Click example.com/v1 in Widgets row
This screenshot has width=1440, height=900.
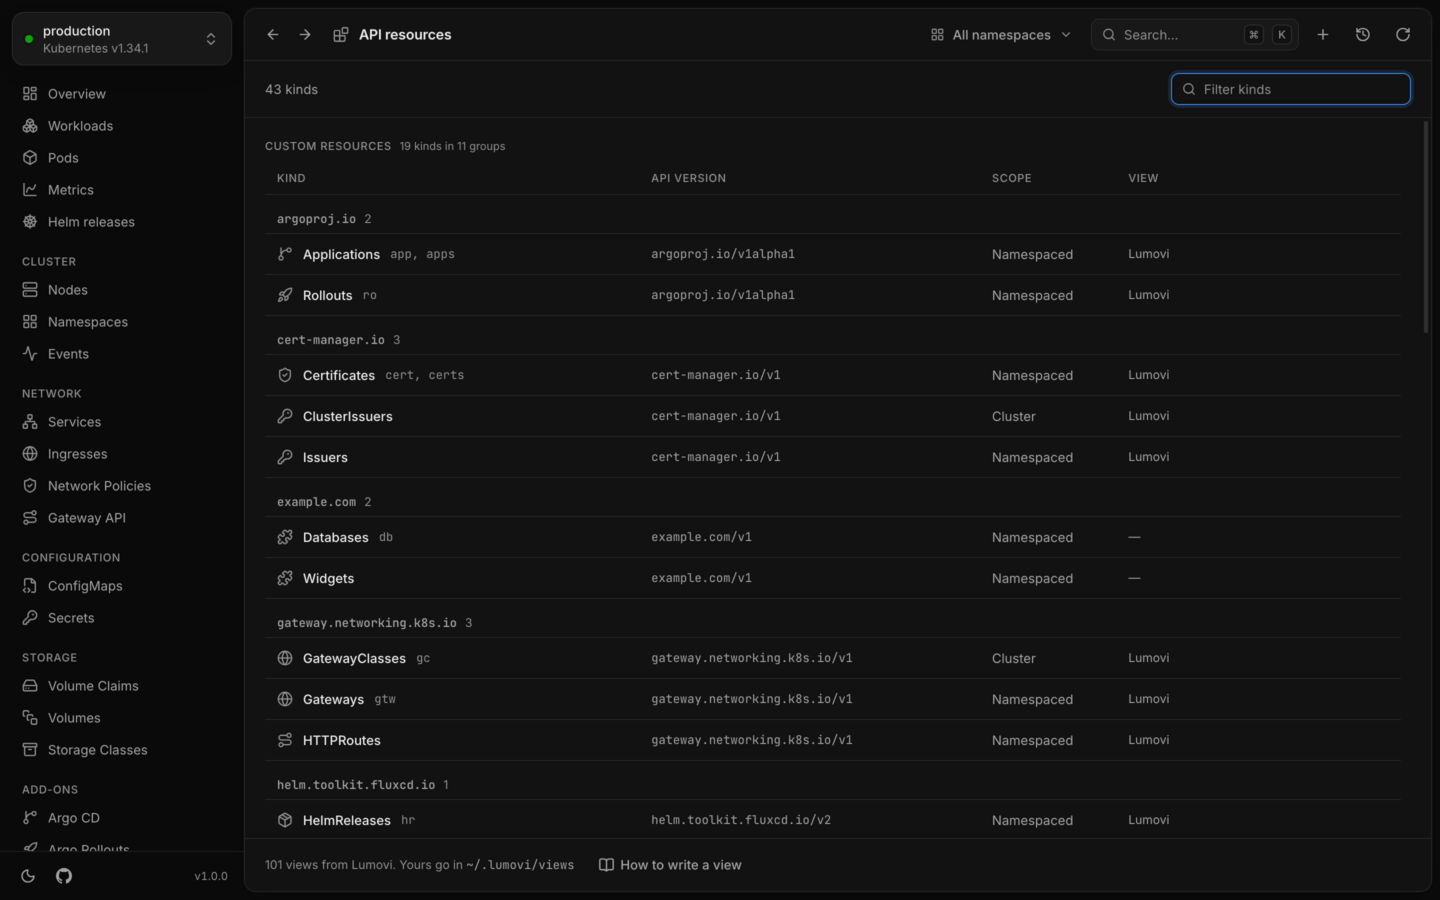(x=701, y=578)
